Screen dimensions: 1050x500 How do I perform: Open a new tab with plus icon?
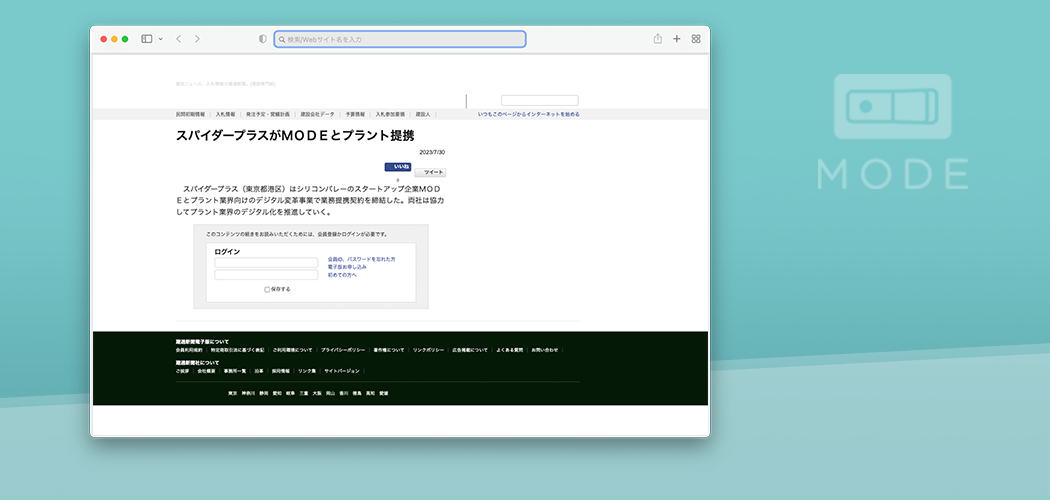tap(677, 39)
